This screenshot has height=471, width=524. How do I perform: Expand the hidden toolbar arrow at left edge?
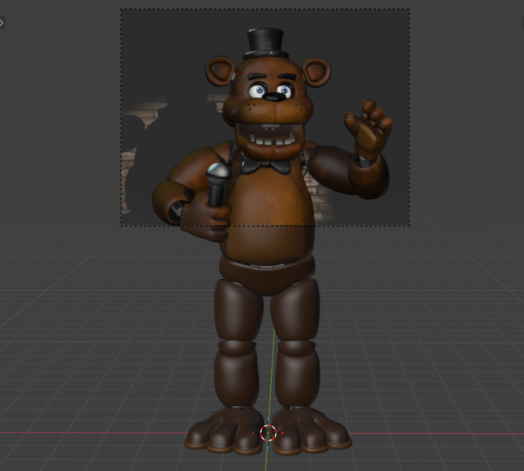tap(2, 23)
